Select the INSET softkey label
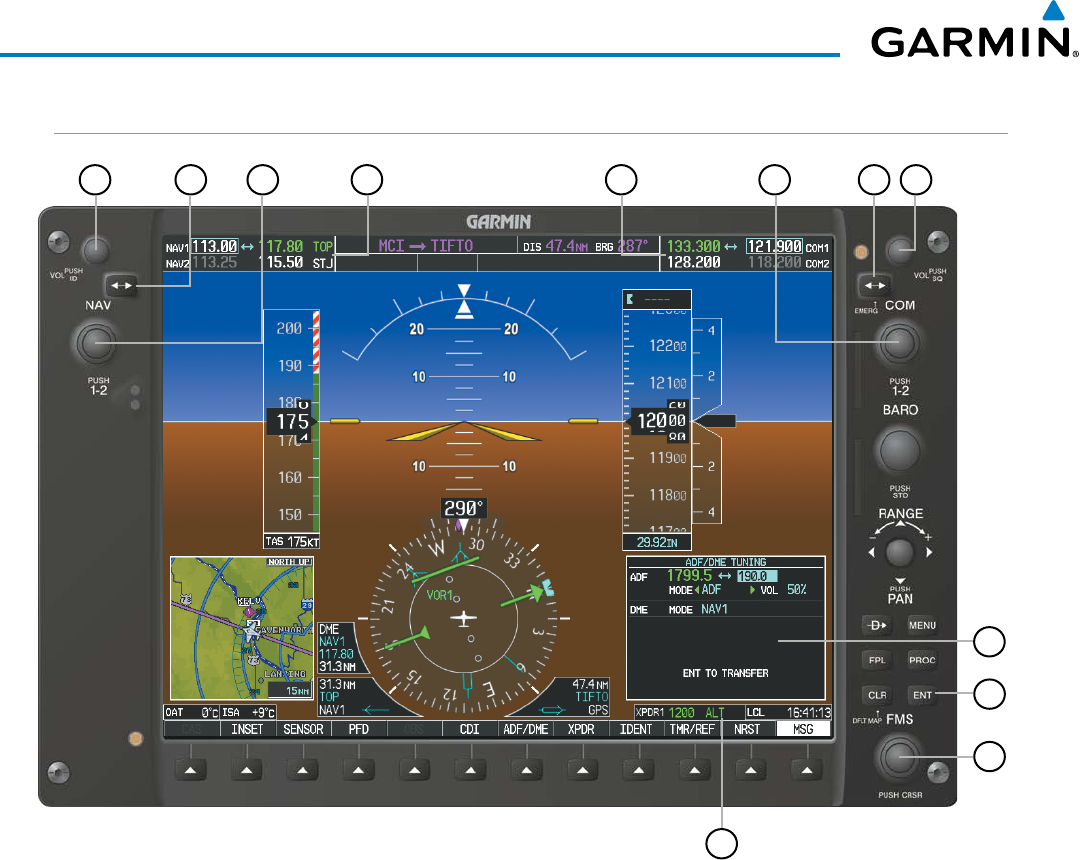The height and width of the screenshot is (860, 1080). (x=247, y=729)
